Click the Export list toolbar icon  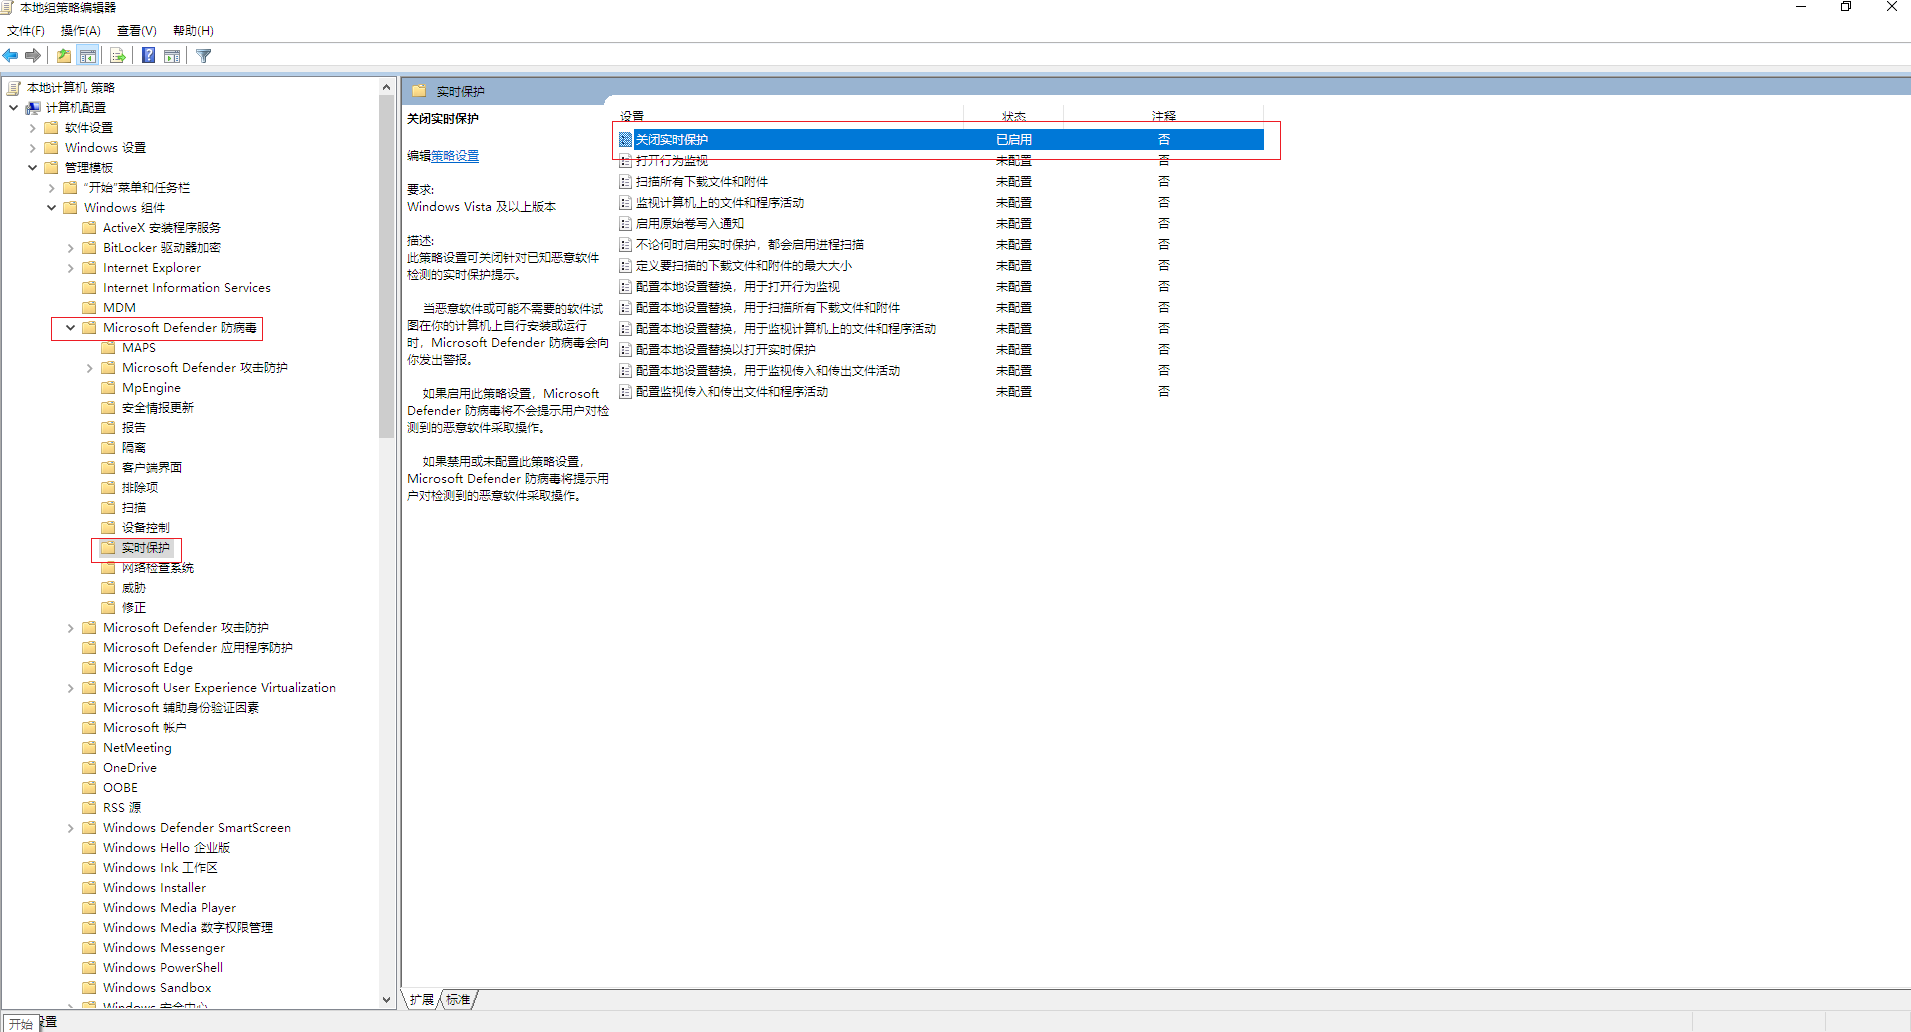[x=118, y=56]
